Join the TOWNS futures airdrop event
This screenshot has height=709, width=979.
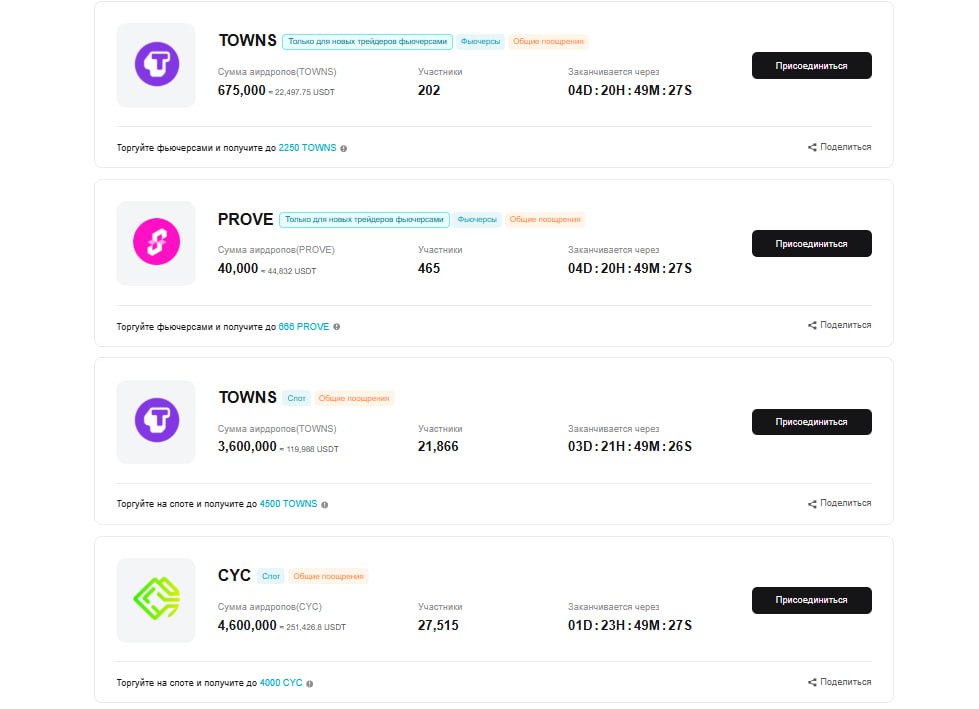(812, 66)
